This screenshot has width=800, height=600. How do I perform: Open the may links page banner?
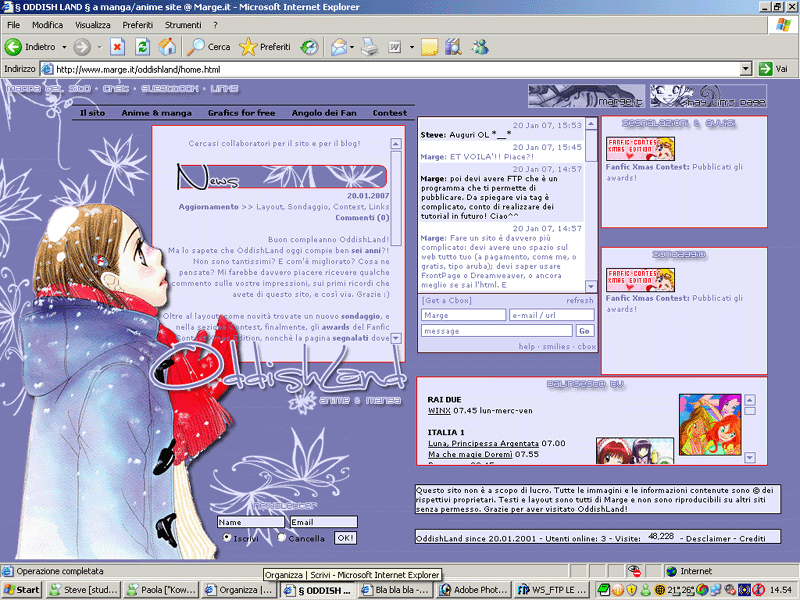(x=709, y=96)
